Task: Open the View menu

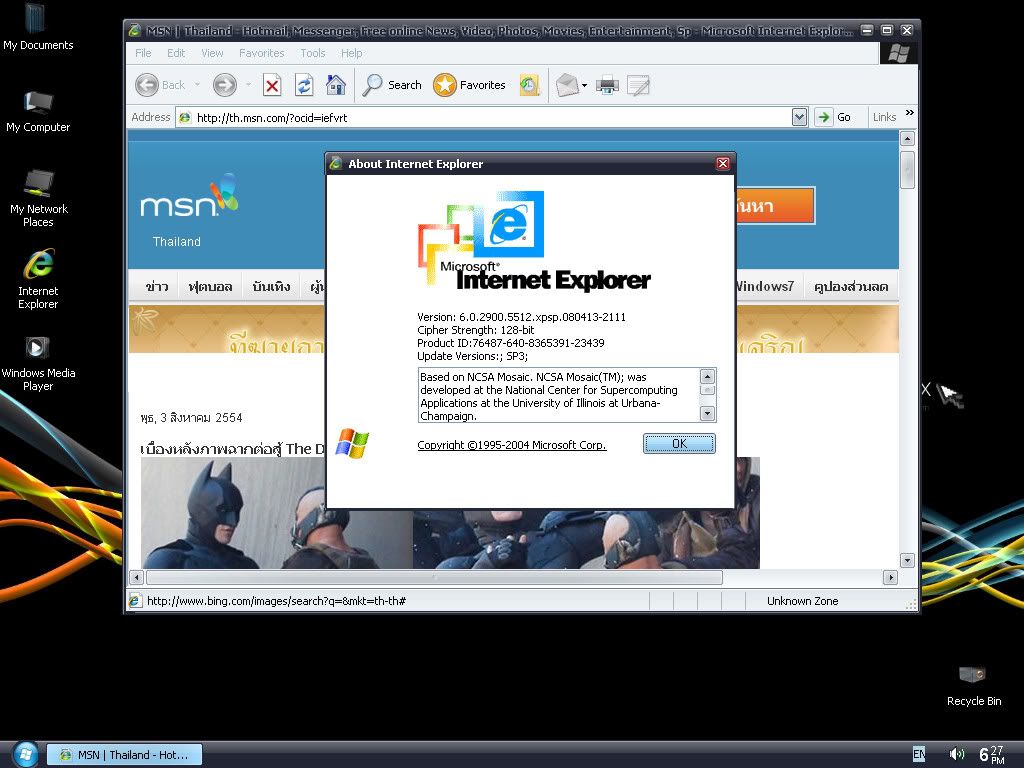Action: [x=212, y=53]
